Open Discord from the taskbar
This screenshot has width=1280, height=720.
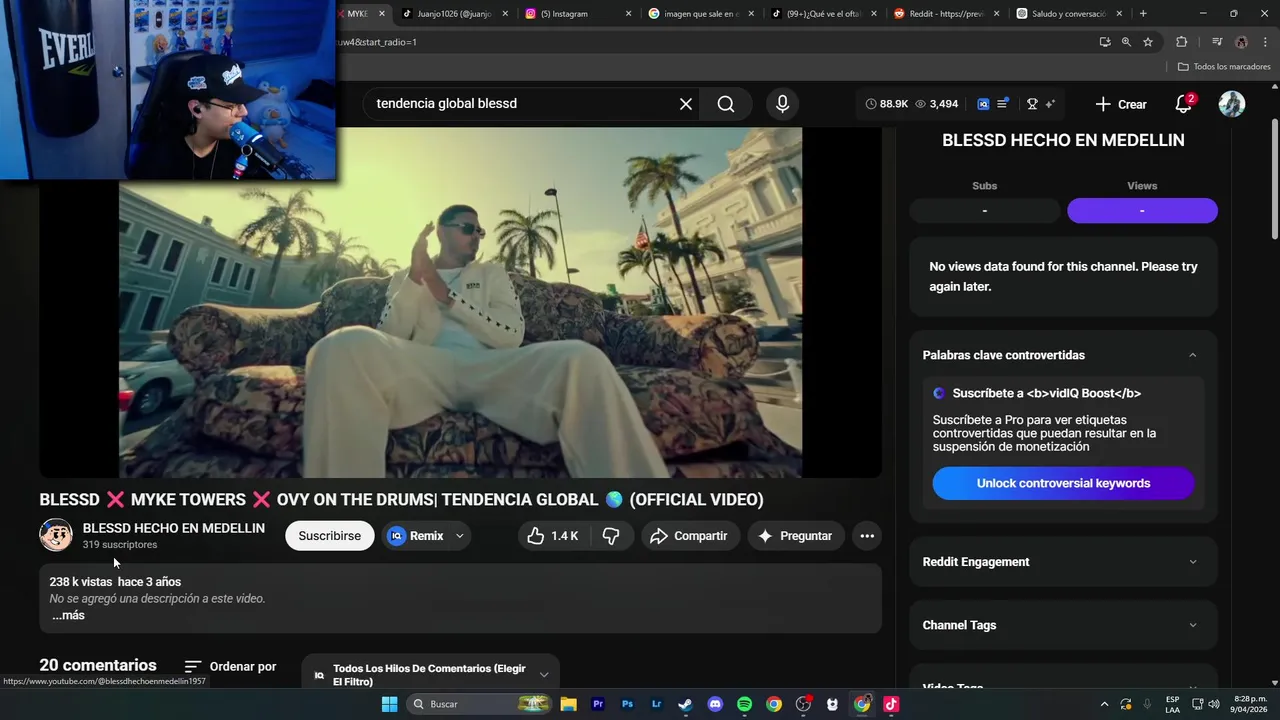tap(715, 704)
